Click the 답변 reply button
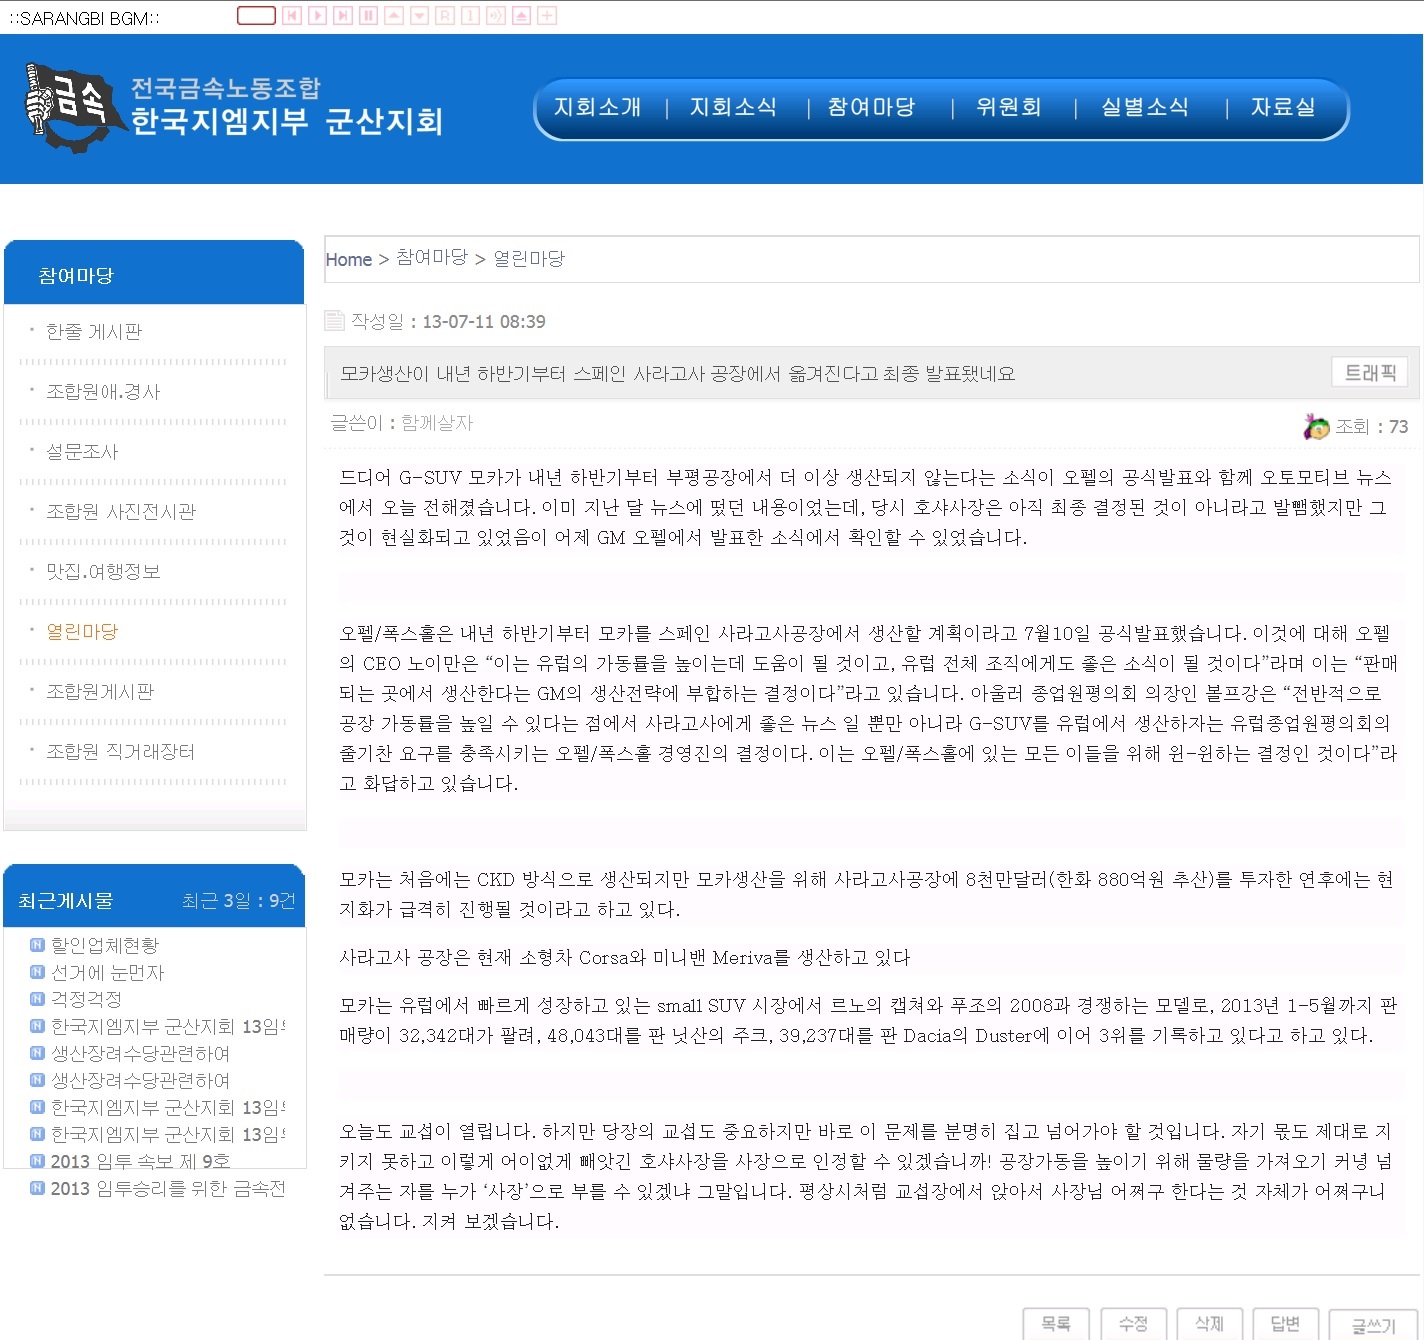The image size is (1424, 1340). tap(1286, 1323)
